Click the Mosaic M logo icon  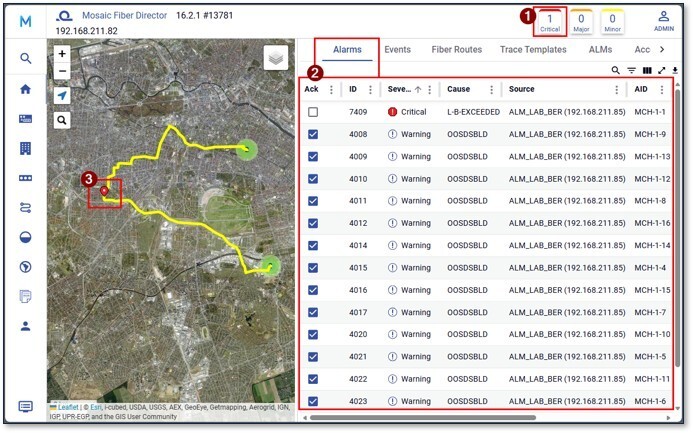tap(25, 21)
